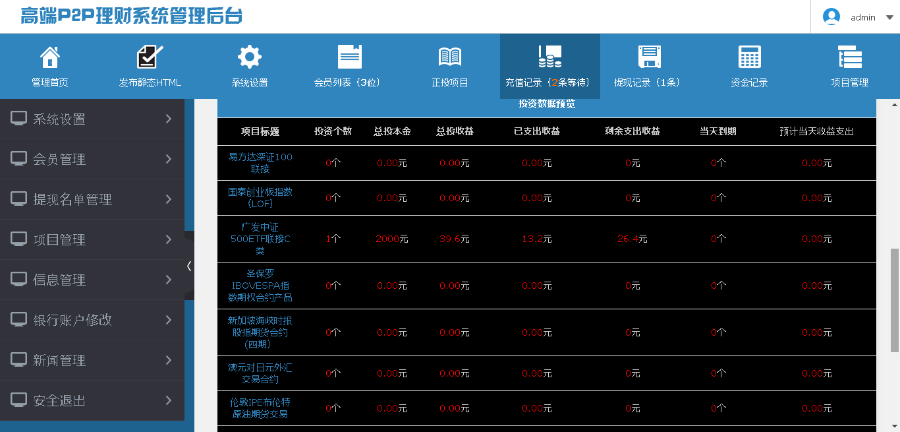This screenshot has height=432, width=900.
Task: Click the vertical scrollbar thumb
Action: [894, 299]
